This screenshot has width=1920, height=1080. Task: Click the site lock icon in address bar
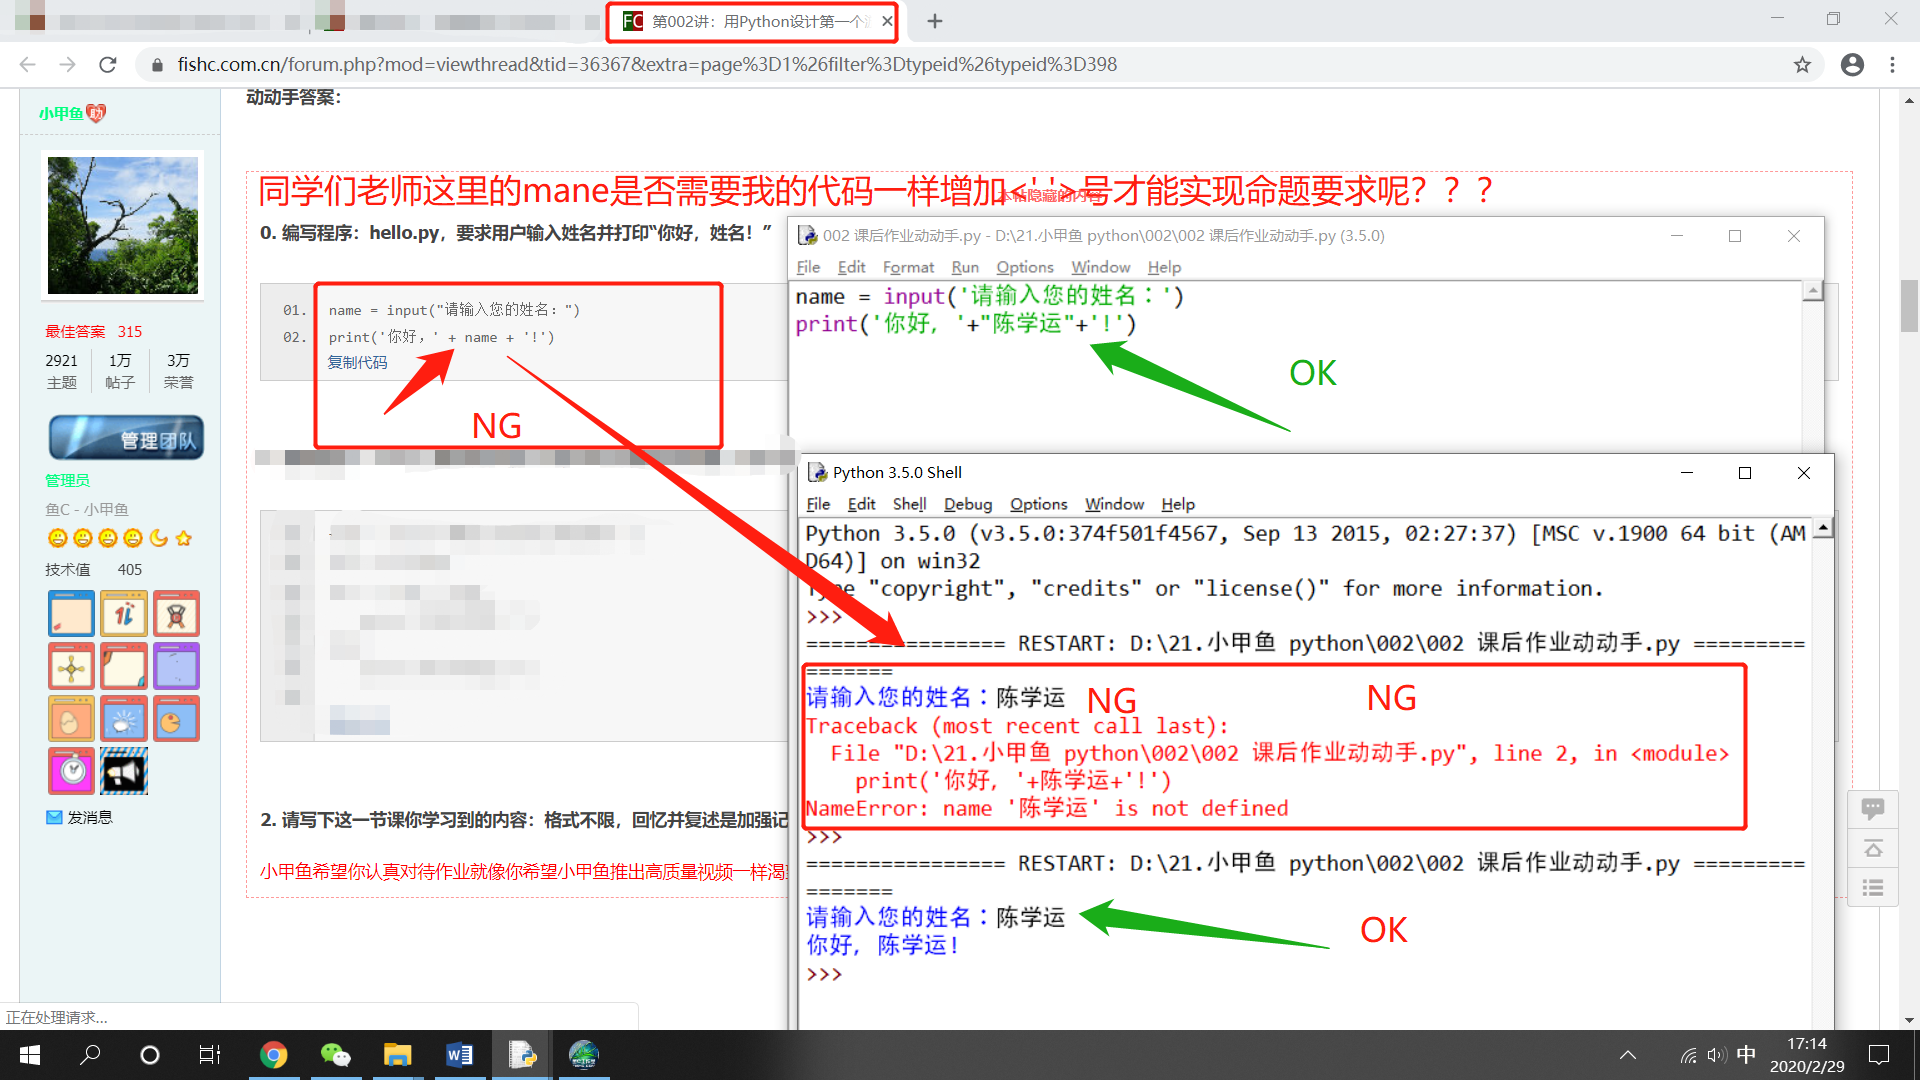click(x=157, y=65)
